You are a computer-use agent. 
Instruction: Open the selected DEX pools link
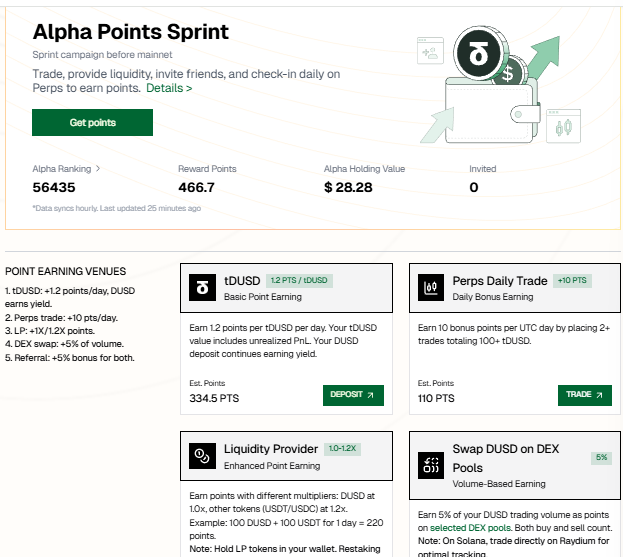(470, 528)
